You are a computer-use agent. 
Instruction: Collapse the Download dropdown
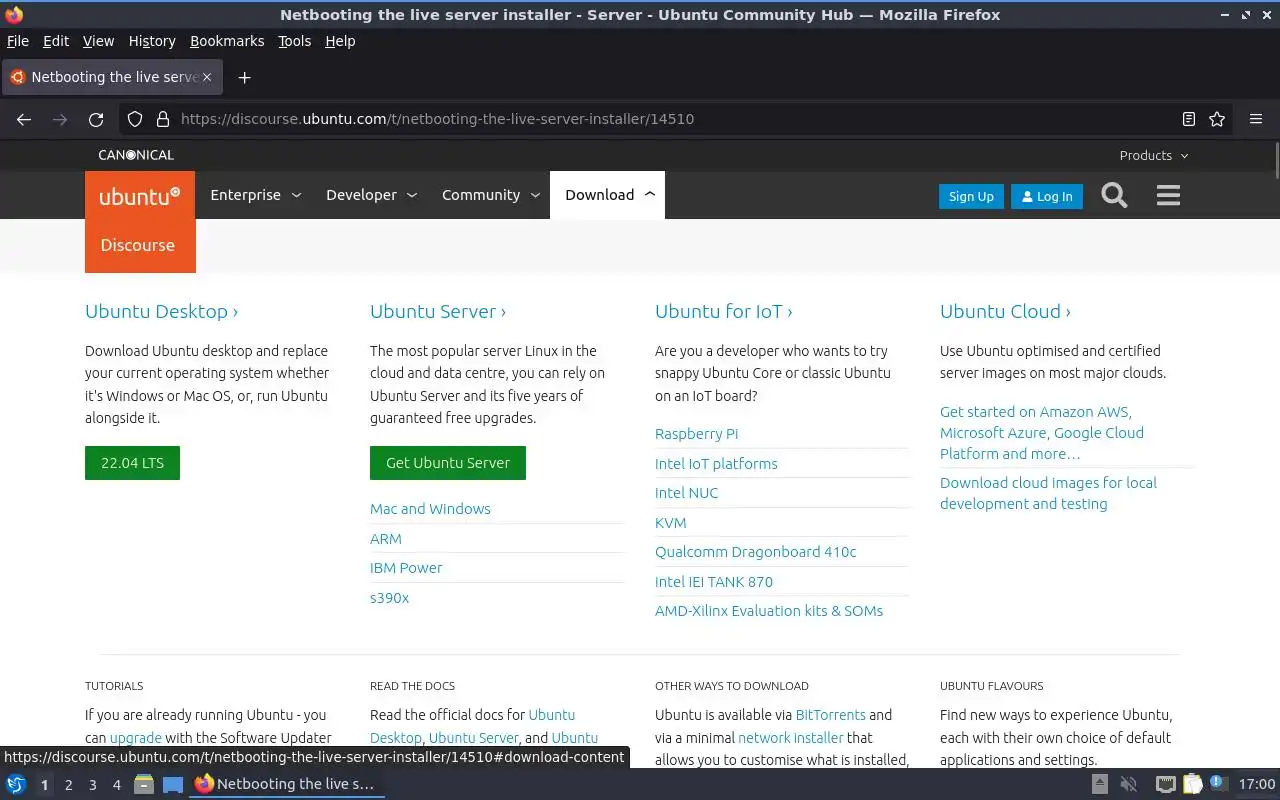point(608,195)
